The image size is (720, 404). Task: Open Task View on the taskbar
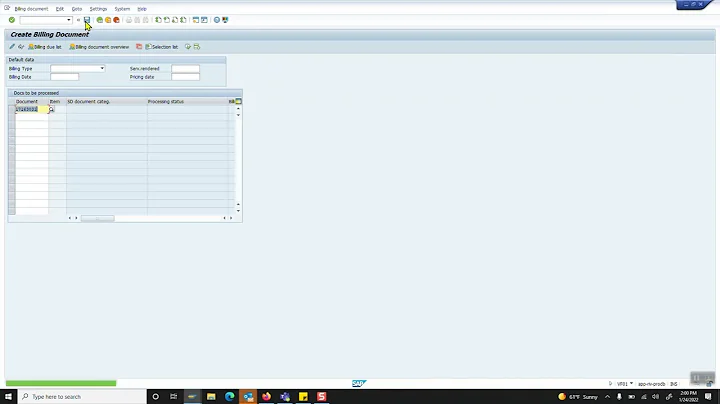174,396
